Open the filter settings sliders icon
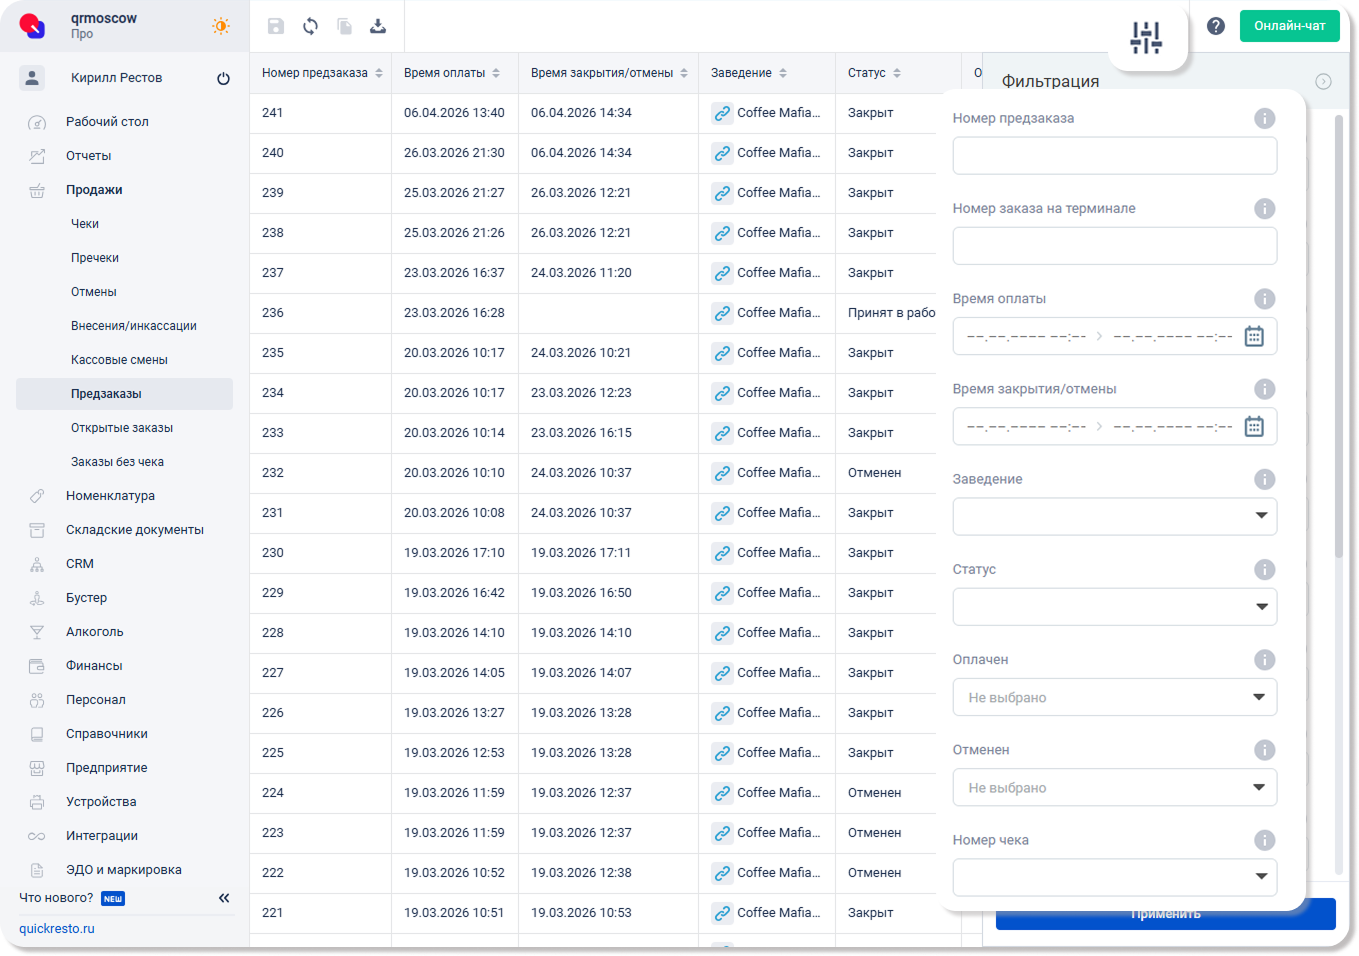This screenshot has height=956, width=1359. [1146, 38]
